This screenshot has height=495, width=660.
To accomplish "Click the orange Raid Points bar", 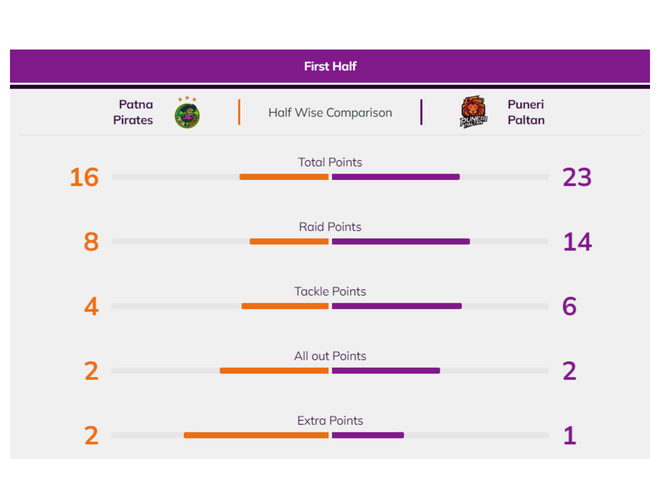I will click(289, 241).
